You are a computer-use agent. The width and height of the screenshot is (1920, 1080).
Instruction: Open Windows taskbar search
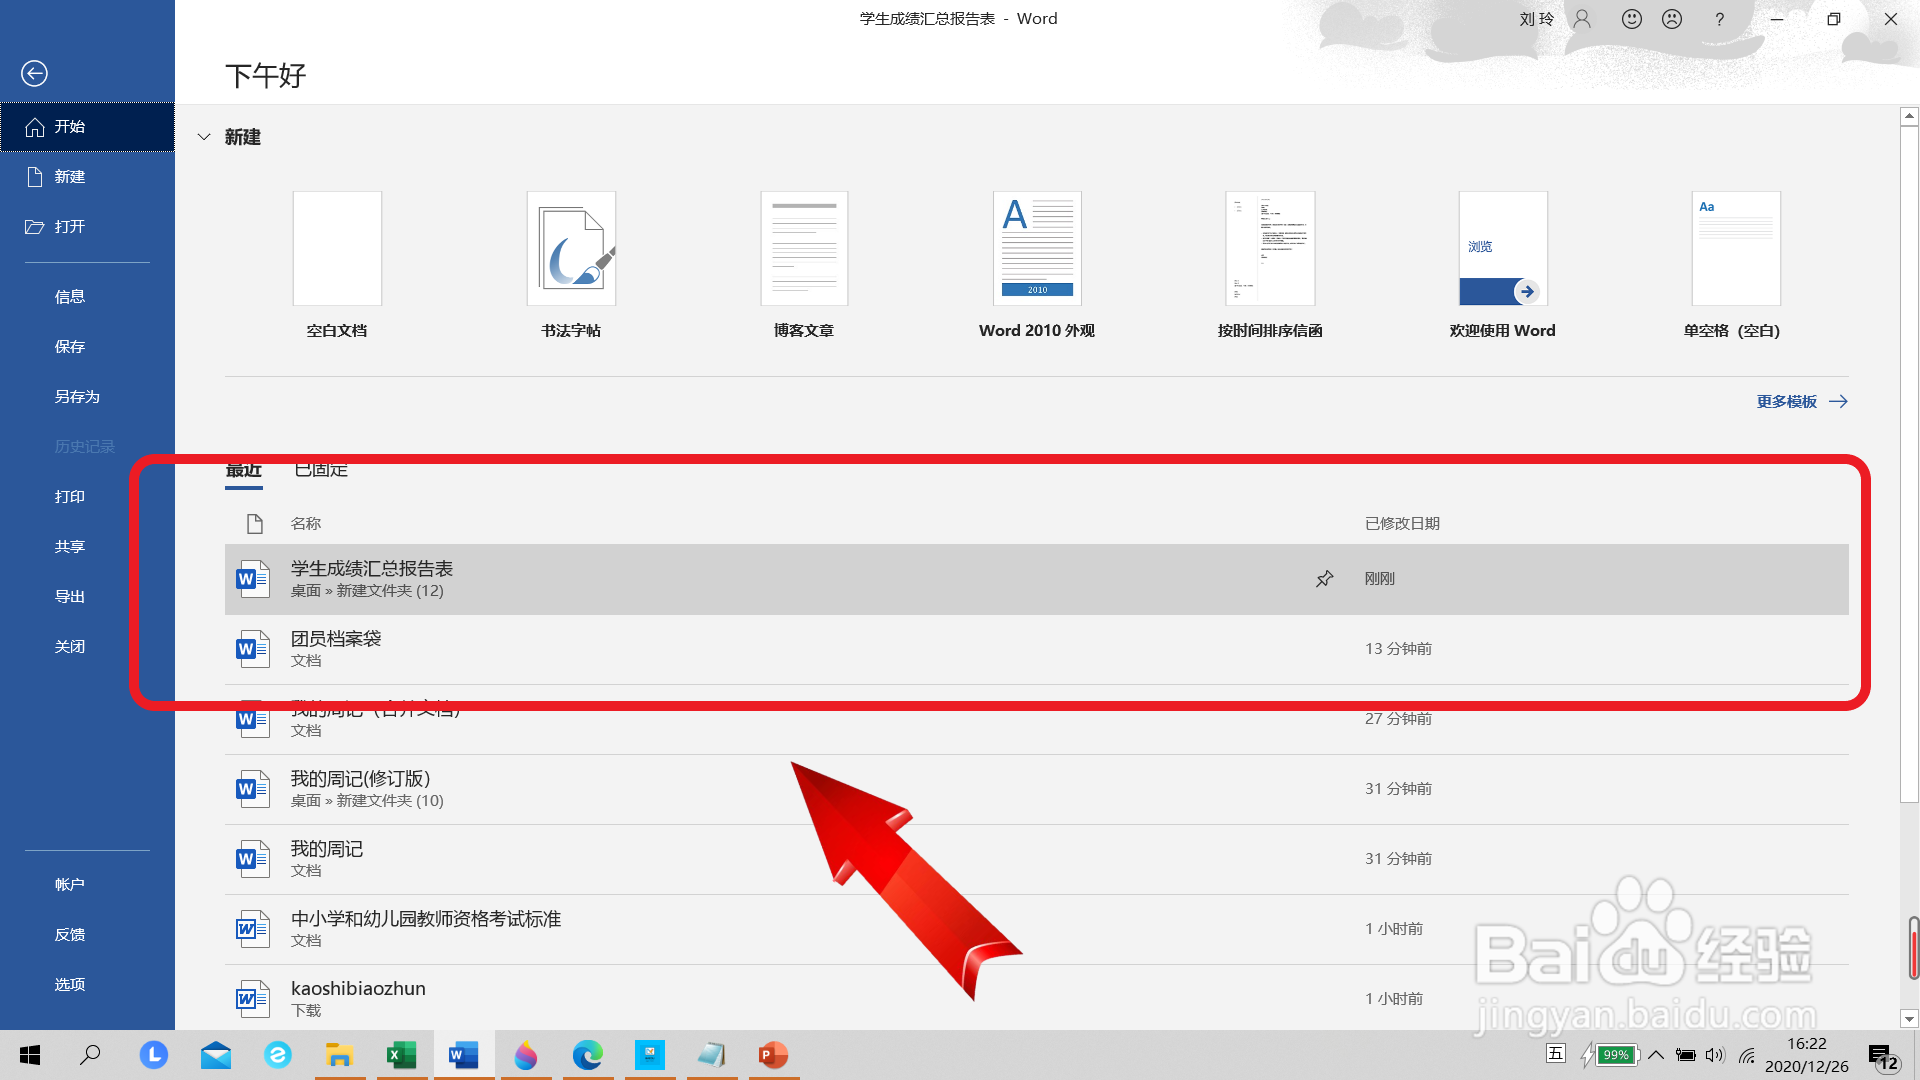point(90,1055)
